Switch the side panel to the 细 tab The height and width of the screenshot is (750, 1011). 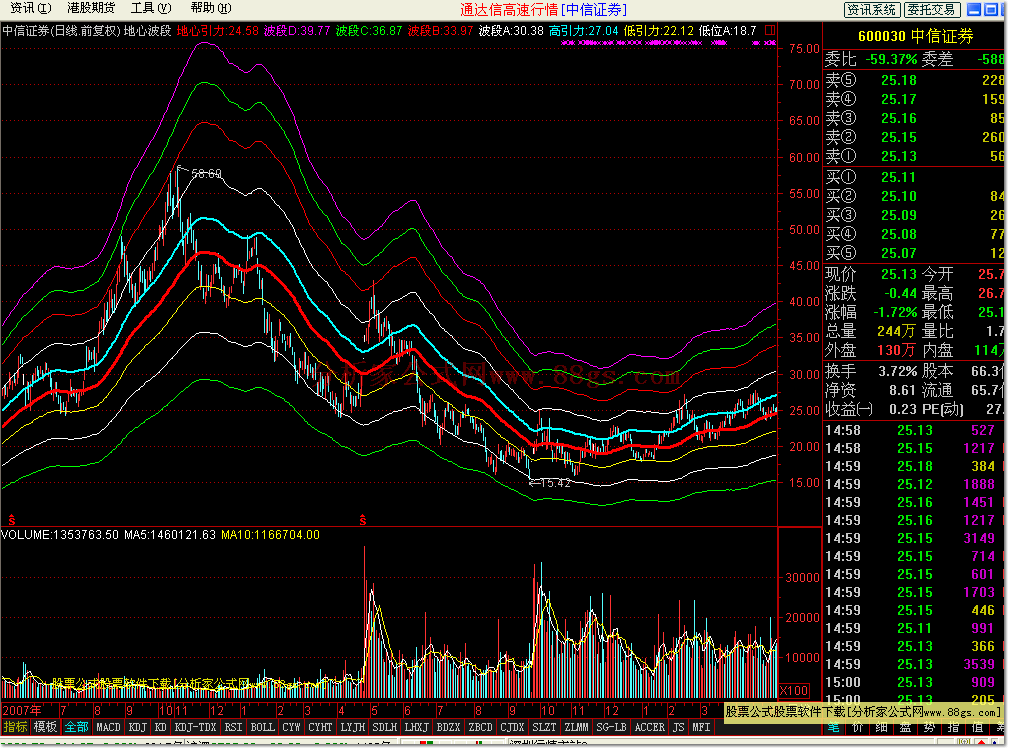click(x=882, y=727)
